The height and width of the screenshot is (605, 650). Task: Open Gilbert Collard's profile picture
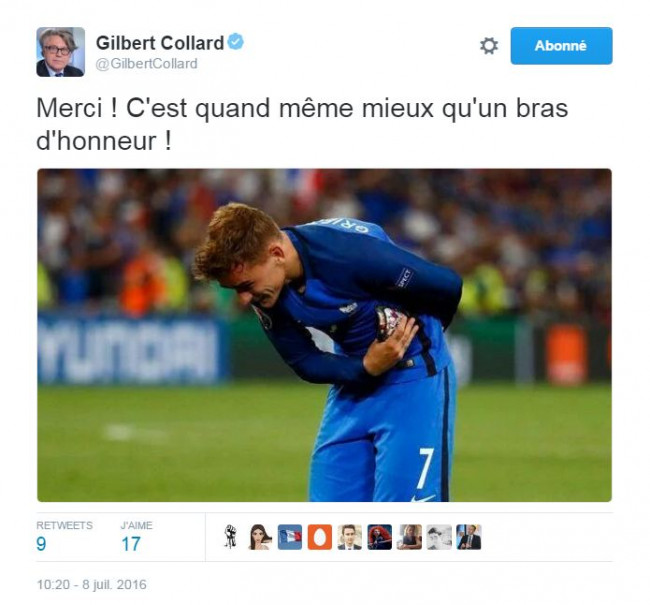(x=61, y=52)
